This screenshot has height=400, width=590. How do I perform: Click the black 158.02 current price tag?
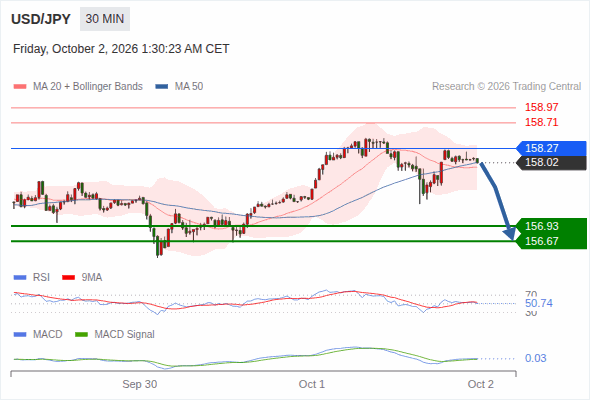pyautogui.click(x=551, y=163)
